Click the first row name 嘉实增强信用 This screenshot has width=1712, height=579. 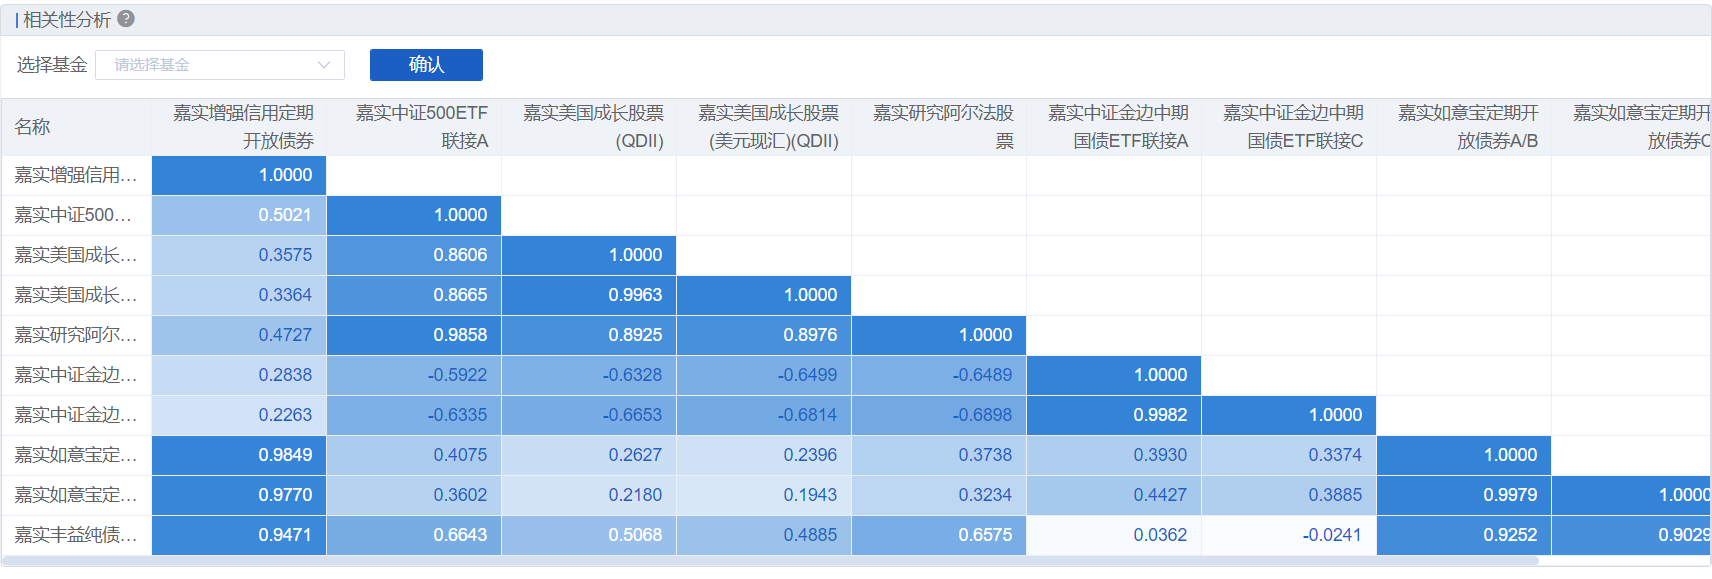(75, 175)
